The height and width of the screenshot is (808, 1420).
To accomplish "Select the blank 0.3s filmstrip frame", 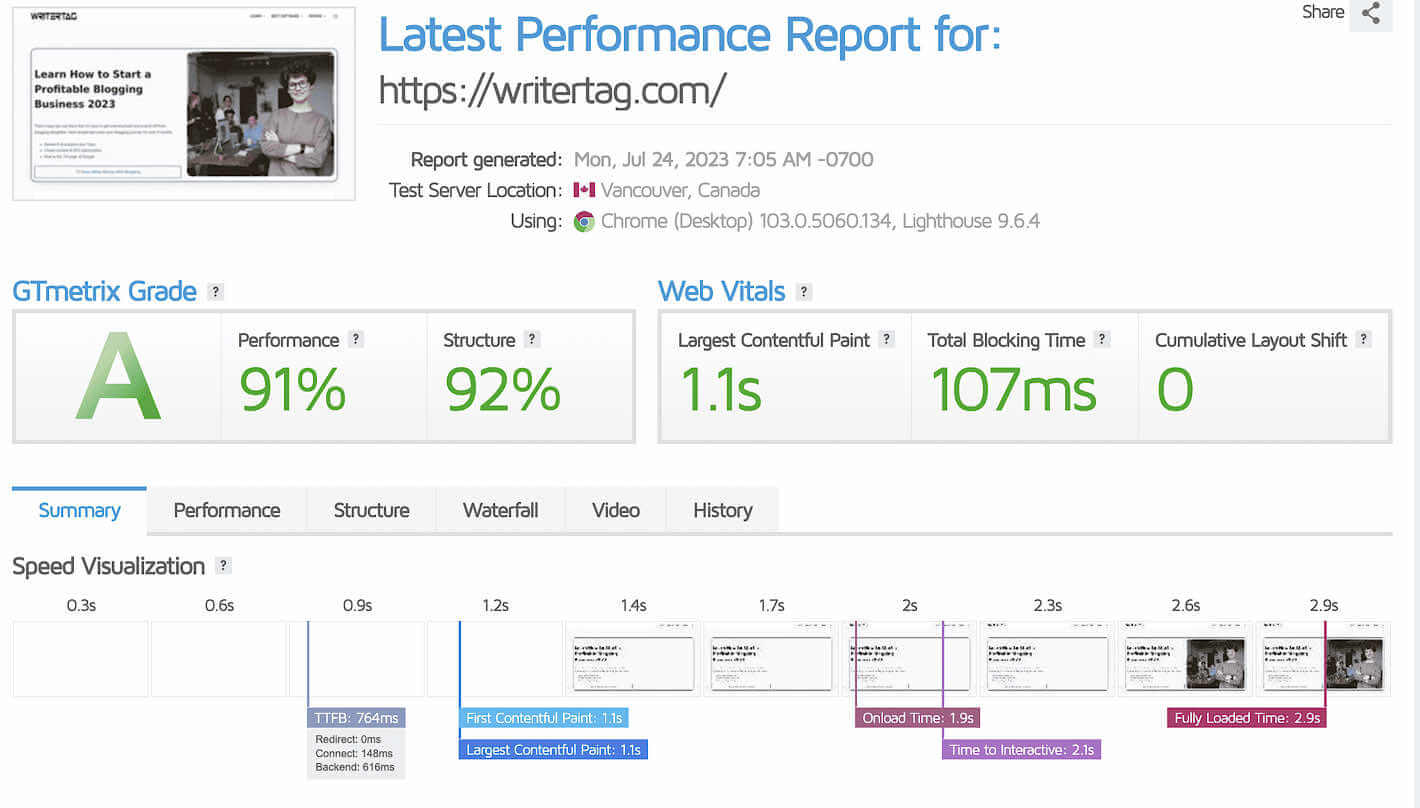I will (81, 659).
